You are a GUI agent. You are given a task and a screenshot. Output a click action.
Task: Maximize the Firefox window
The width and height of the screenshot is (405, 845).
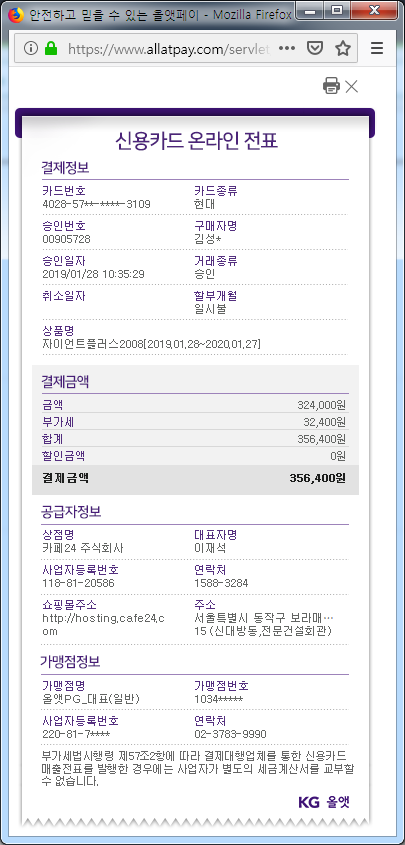click(337, 10)
